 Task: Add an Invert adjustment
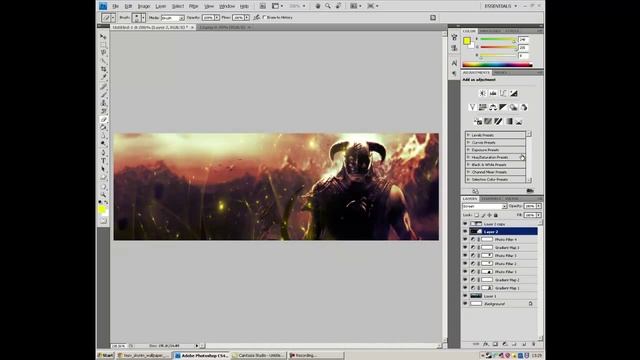pos(478,121)
